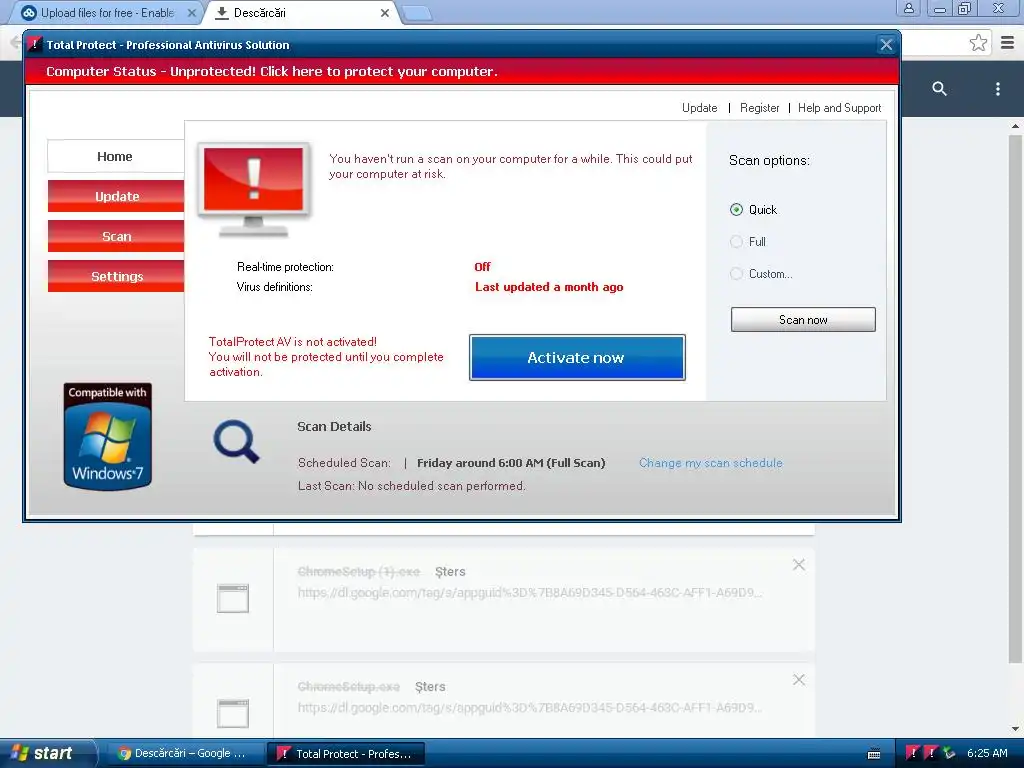
Task: Click the keyboard icon in the taskbar
Action: coord(874,754)
